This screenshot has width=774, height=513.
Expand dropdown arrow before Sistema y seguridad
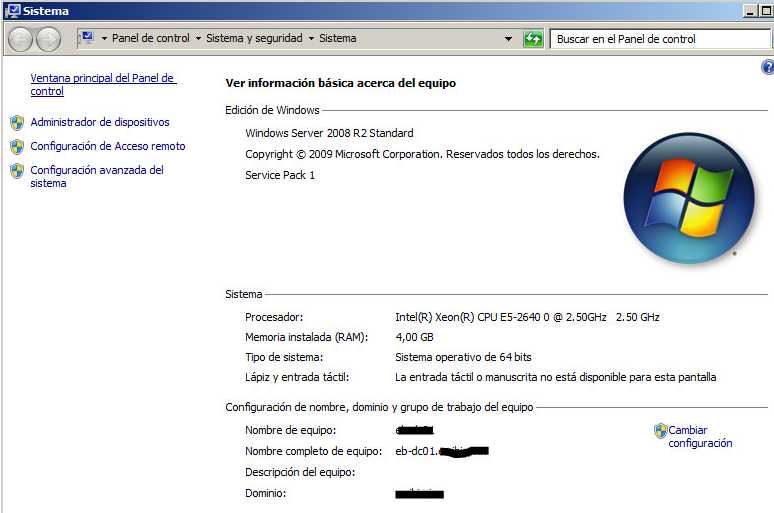[198, 39]
